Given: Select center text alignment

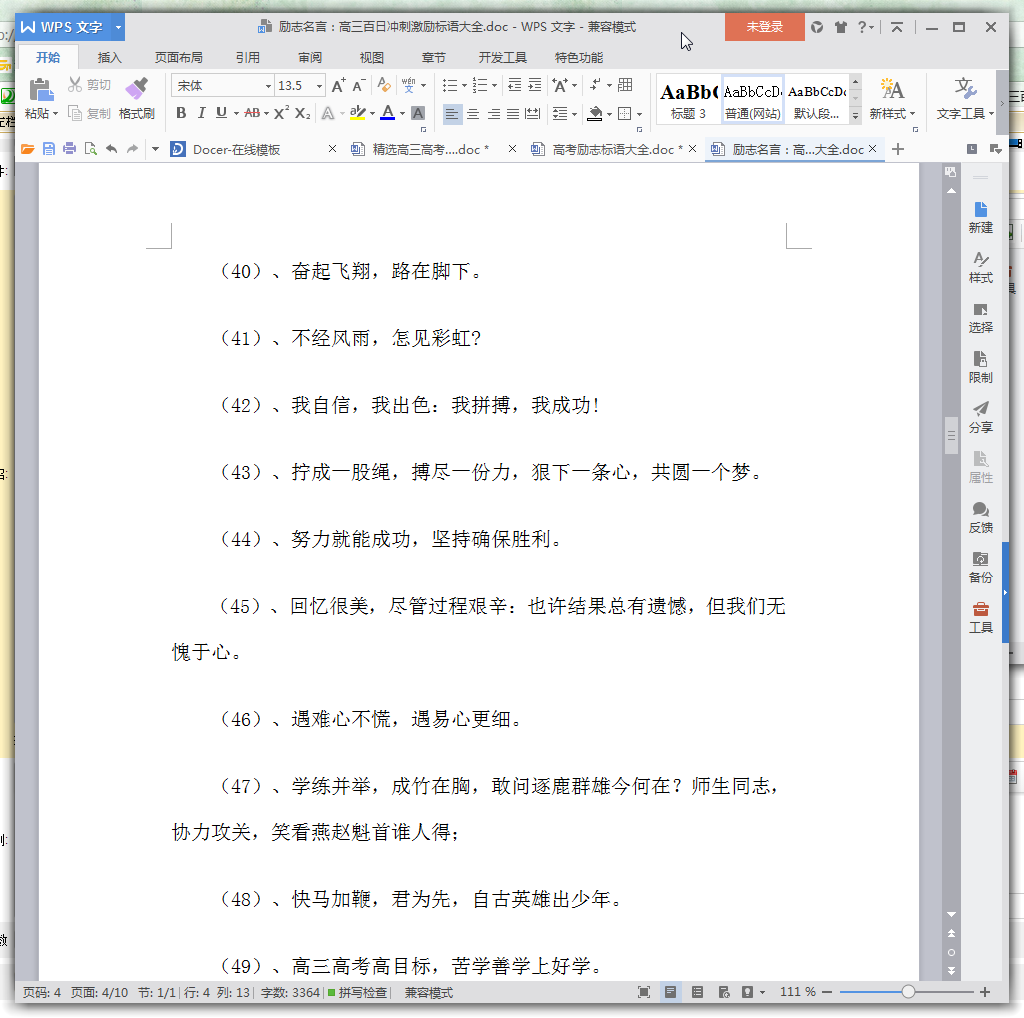Looking at the screenshot, I should point(473,114).
